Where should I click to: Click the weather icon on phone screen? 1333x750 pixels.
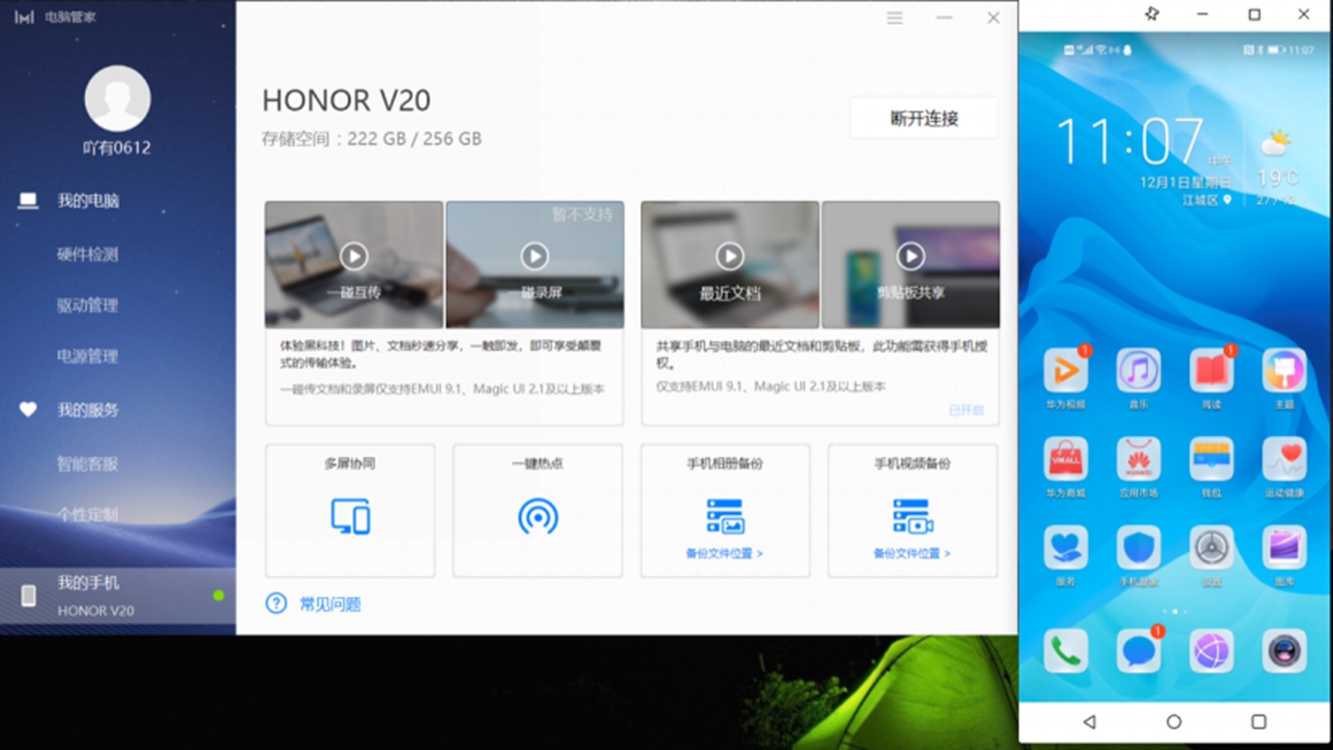tap(1275, 144)
